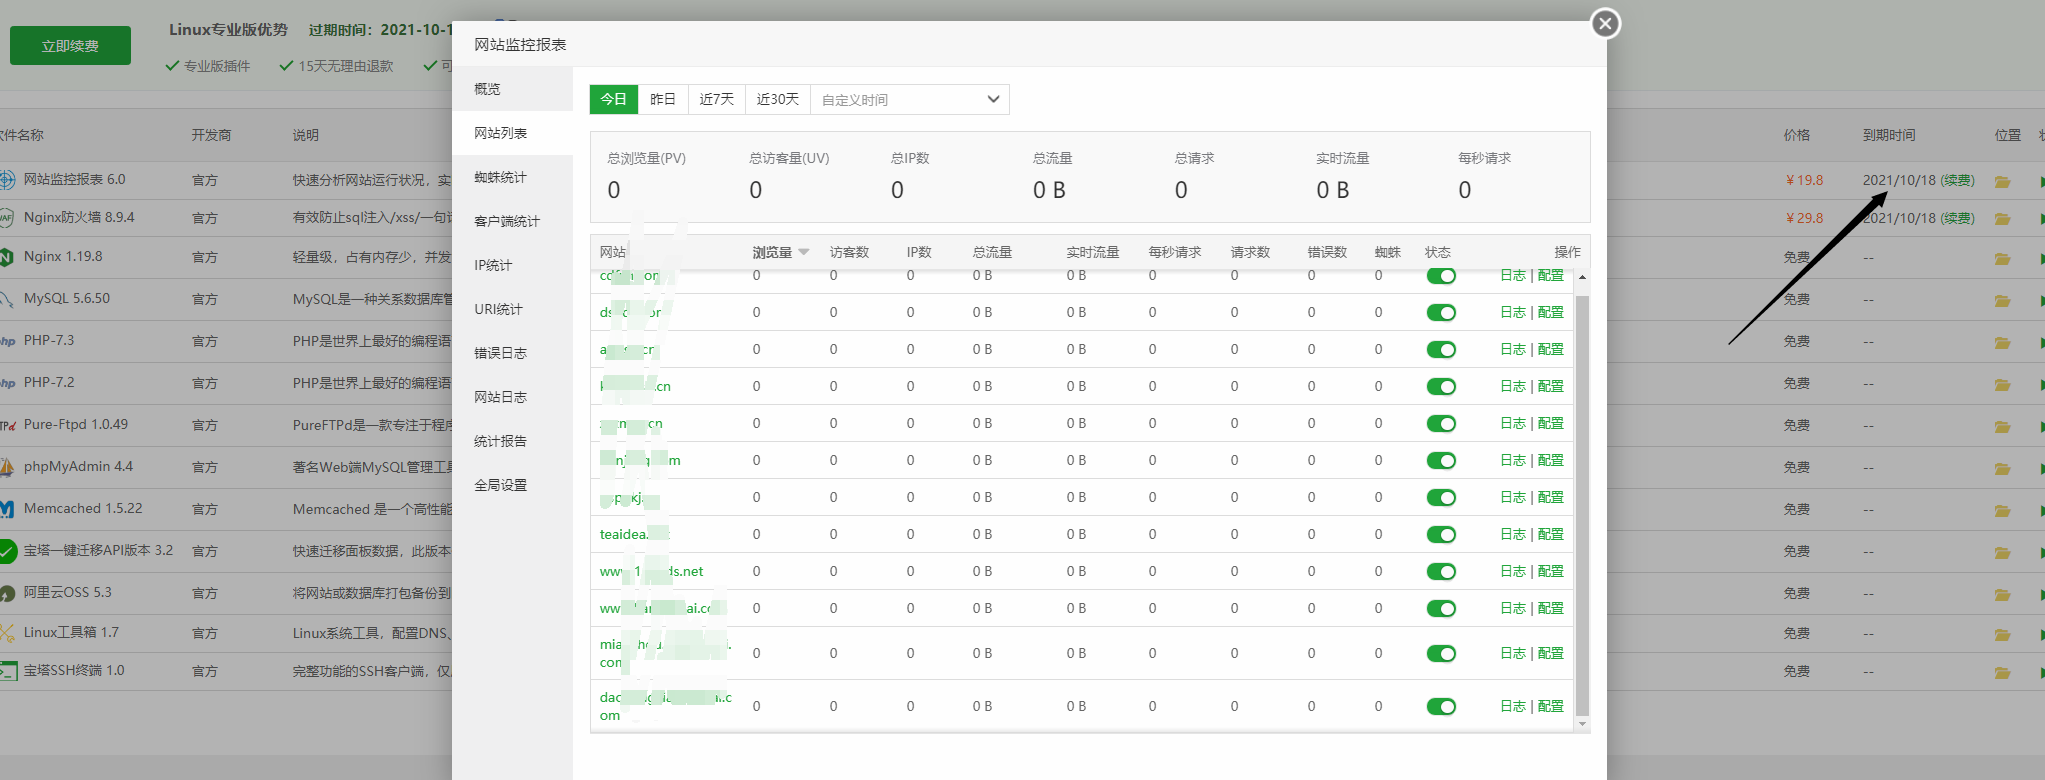Viewport: 2045px width, 780px height.
Task: Click scrollbar down arrow in site table
Action: point(1582,724)
